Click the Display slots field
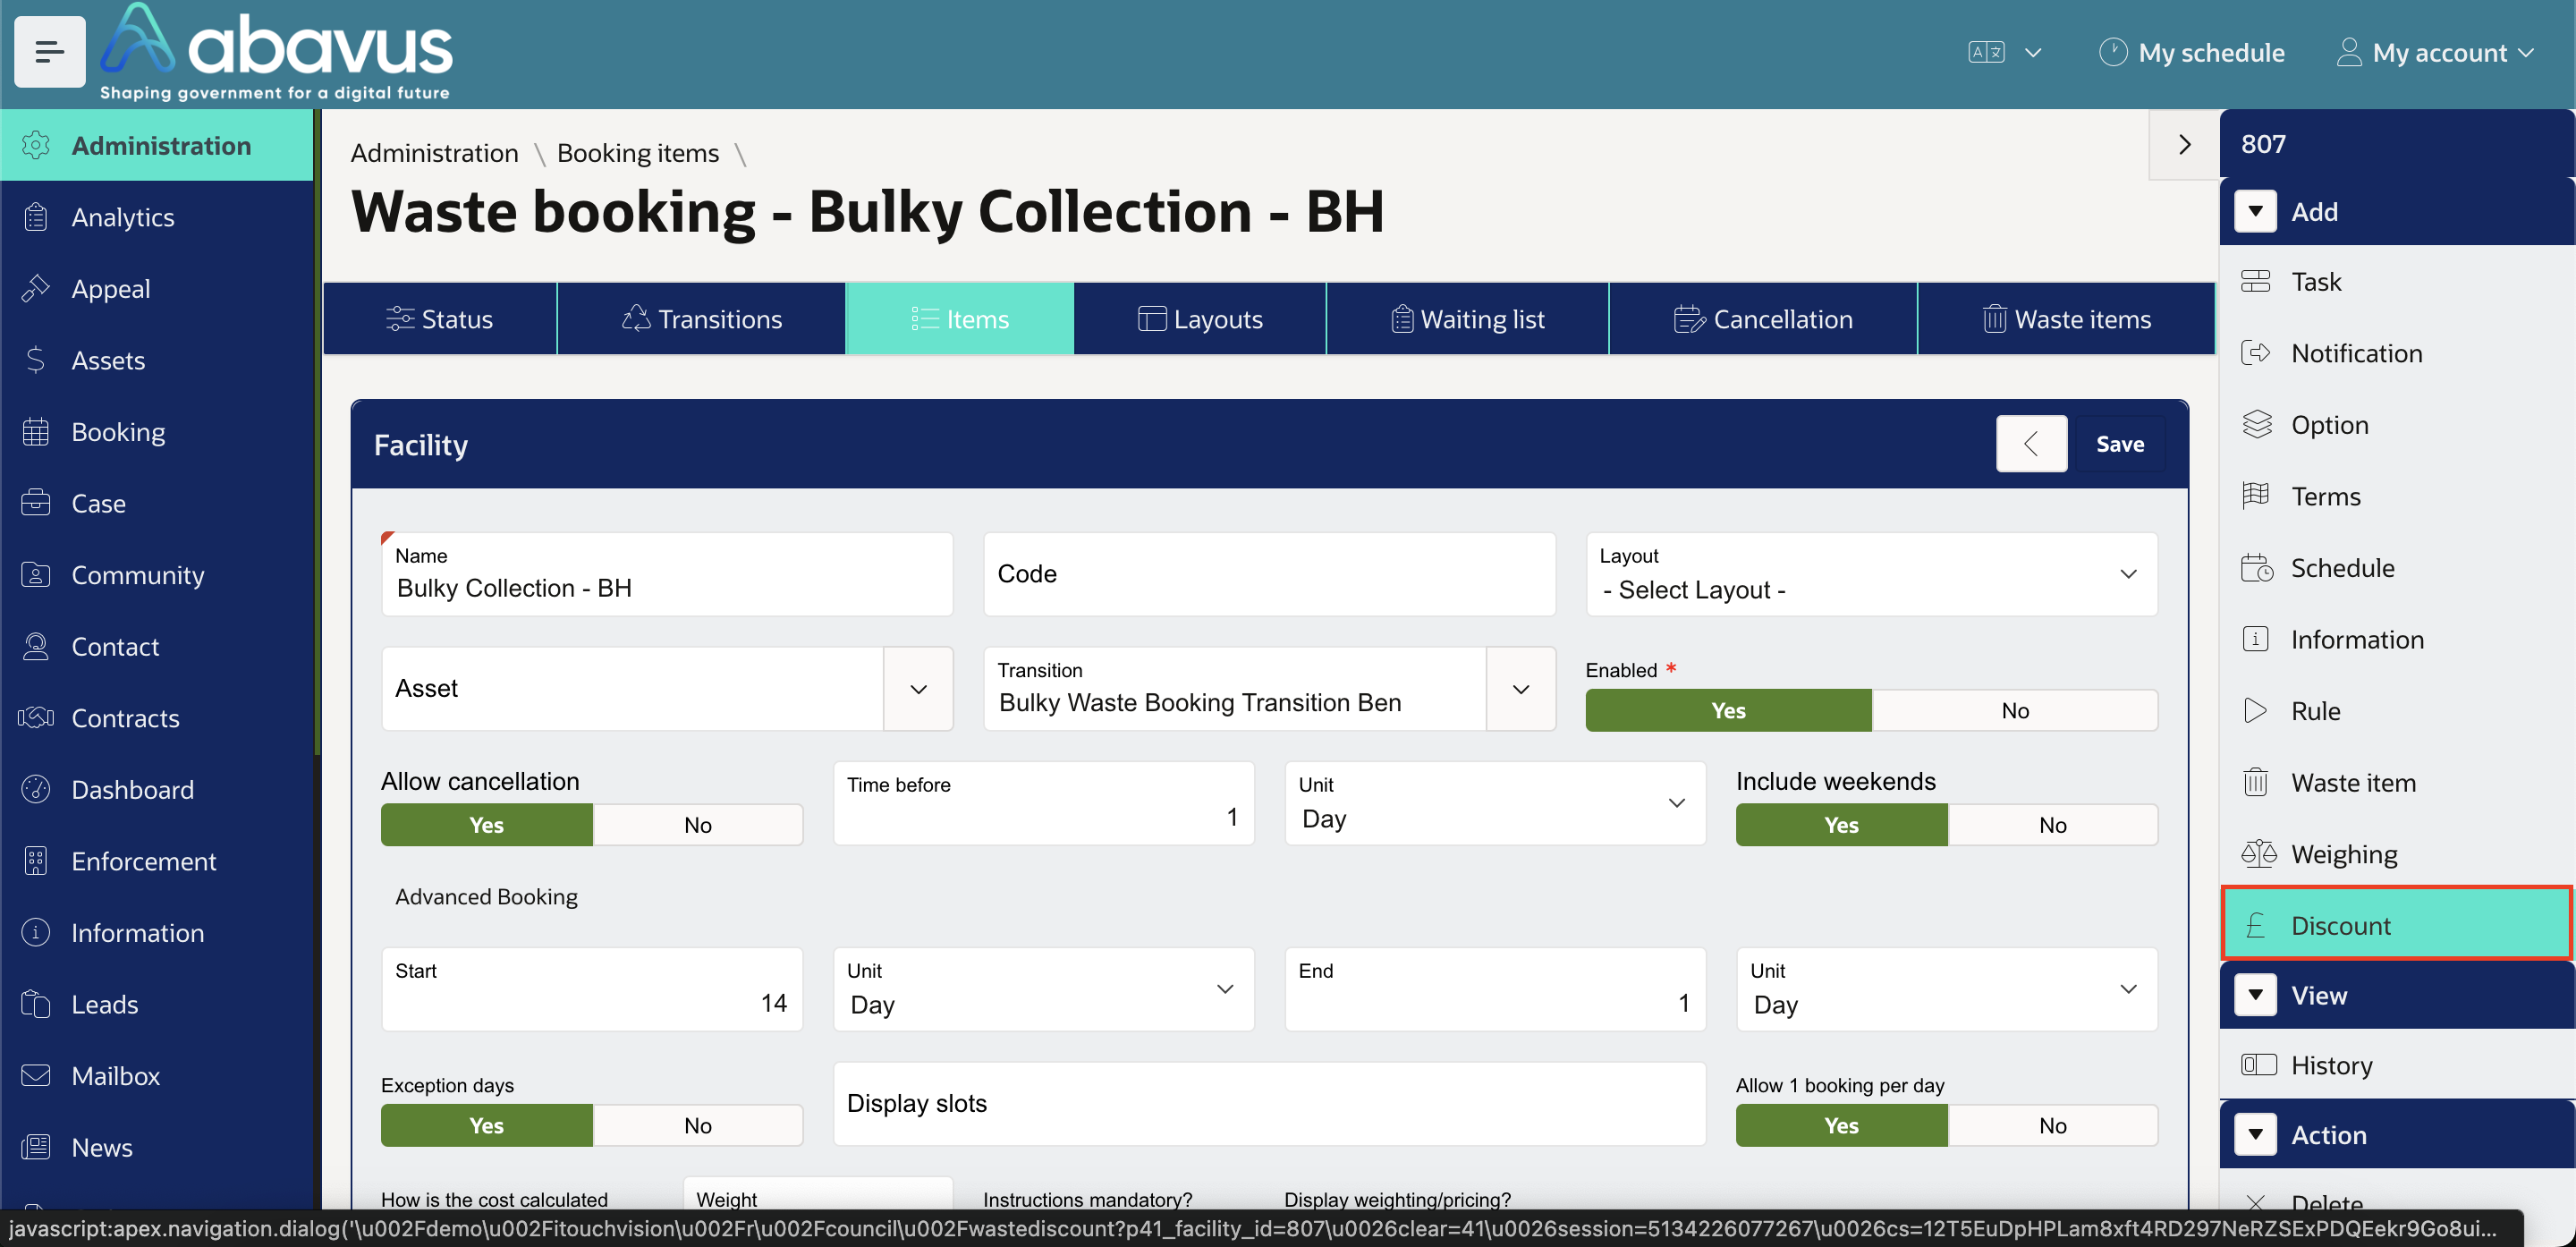The width and height of the screenshot is (2576, 1247). (x=1269, y=1104)
